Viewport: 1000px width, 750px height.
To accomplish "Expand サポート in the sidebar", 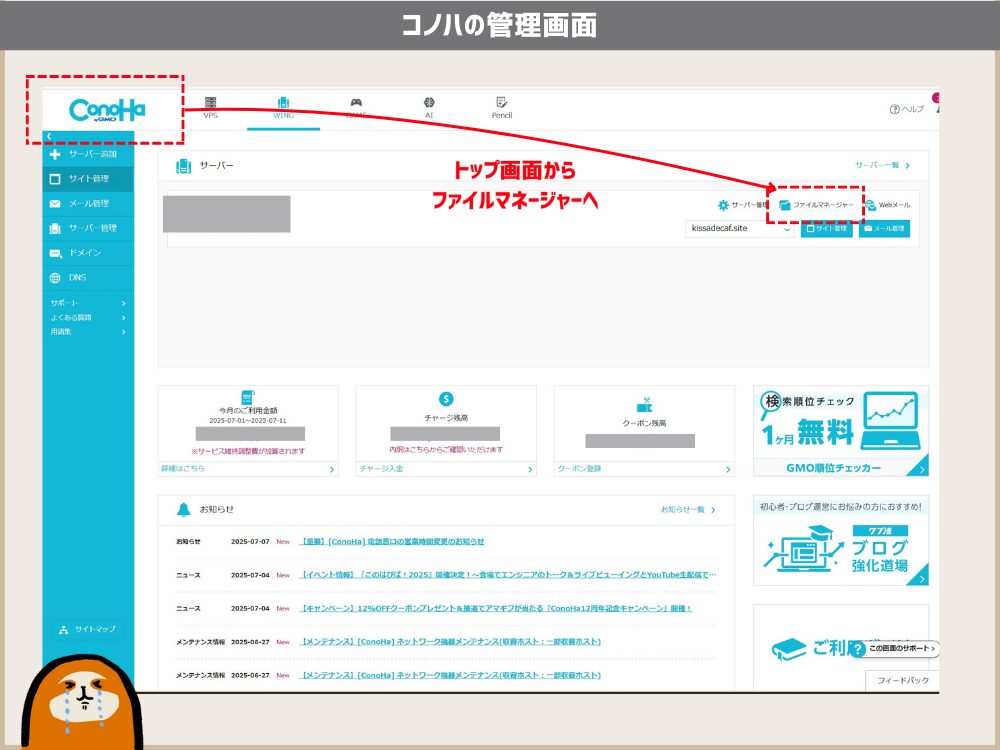I will (x=88, y=303).
